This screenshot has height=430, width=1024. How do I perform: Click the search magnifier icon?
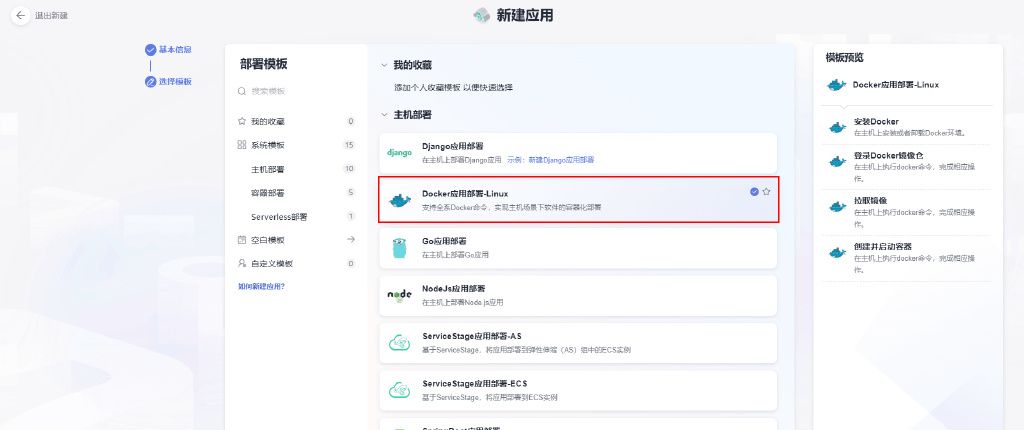(242, 91)
